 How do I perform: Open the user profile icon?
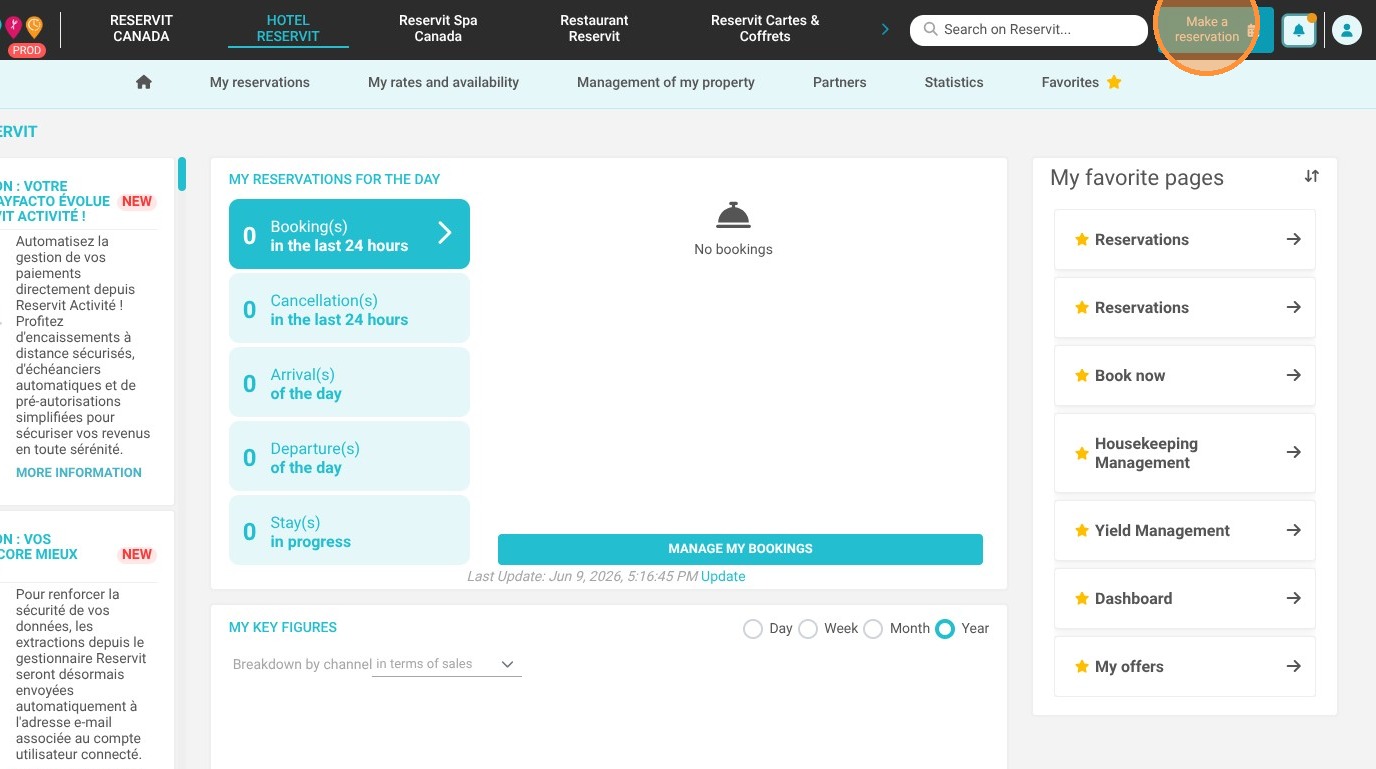1347,30
